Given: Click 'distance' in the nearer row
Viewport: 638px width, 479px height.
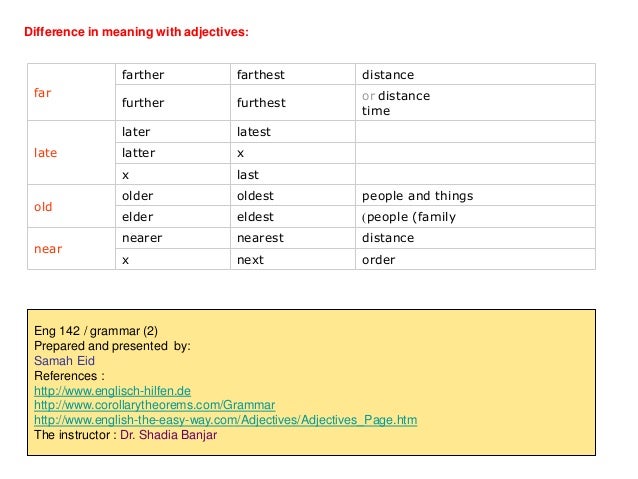Looking at the screenshot, I should (x=388, y=238).
